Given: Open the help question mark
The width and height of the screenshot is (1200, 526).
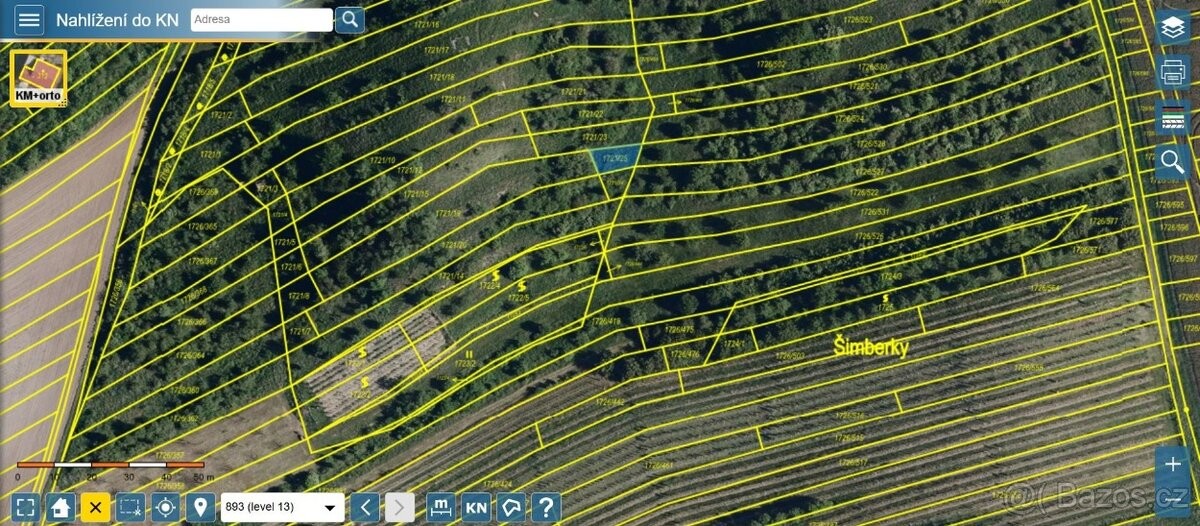Looking at the screenshot, I should click(x=545, y=507).
